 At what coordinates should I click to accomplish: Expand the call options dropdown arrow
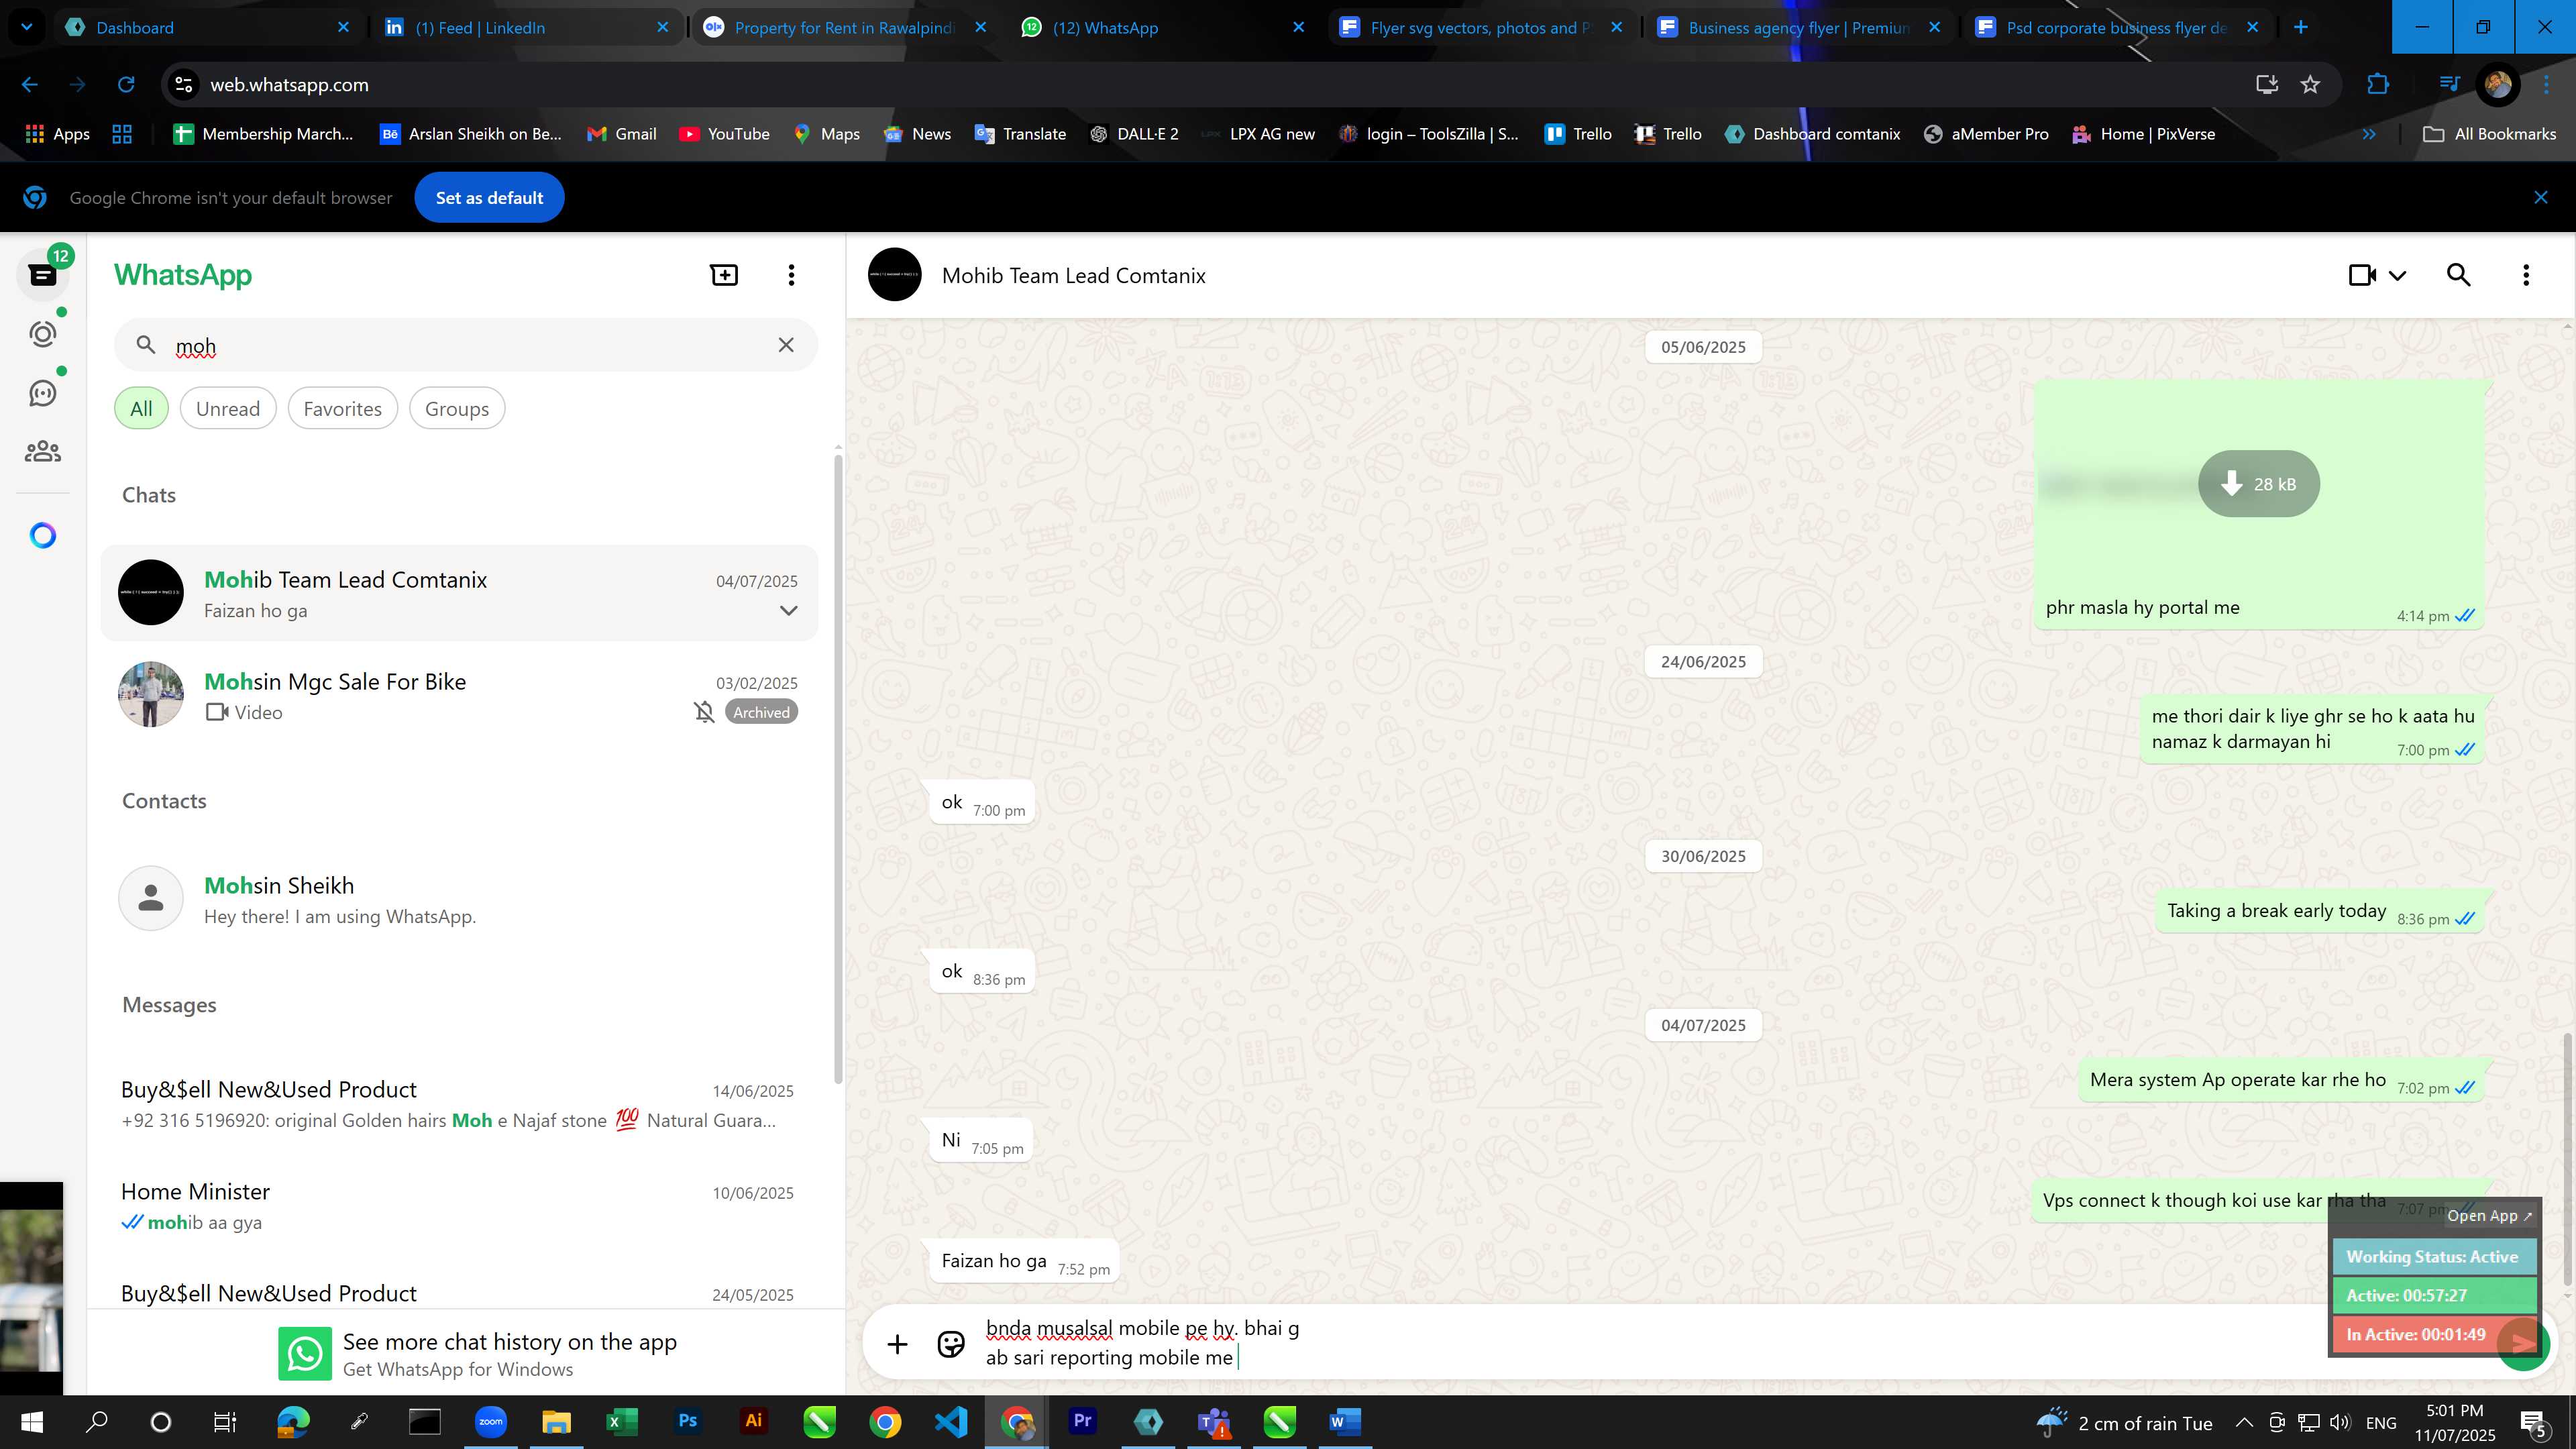pos(2398,276)
